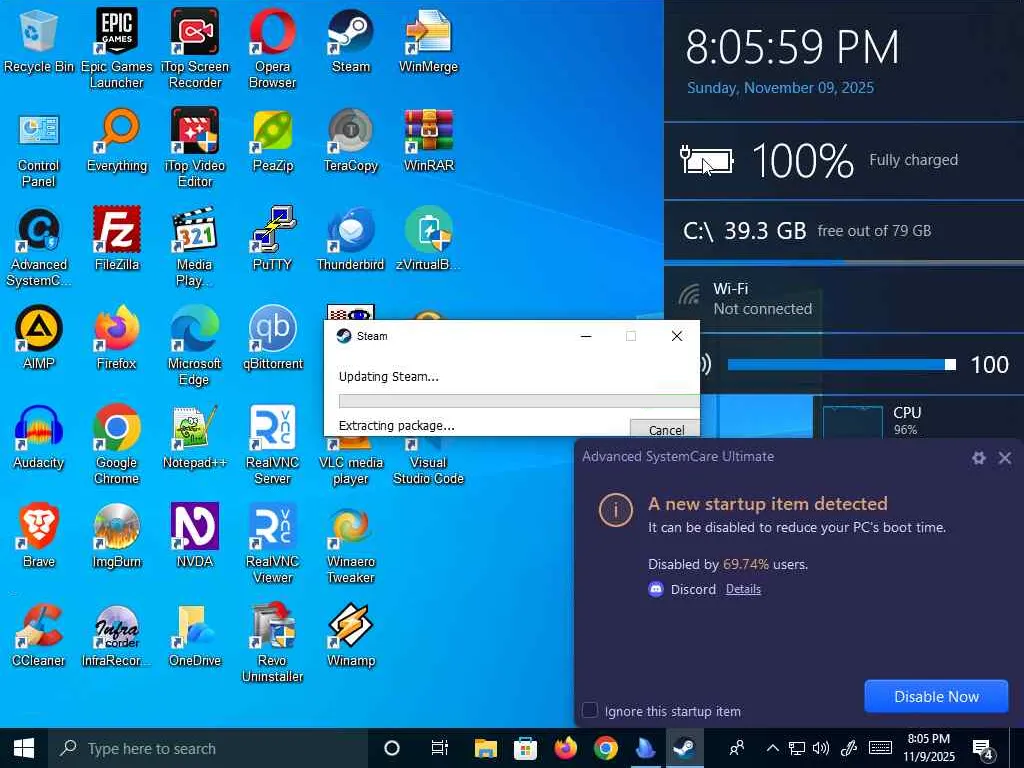
Task: Click the Steam update progress bar
Action: pos(519,401)
